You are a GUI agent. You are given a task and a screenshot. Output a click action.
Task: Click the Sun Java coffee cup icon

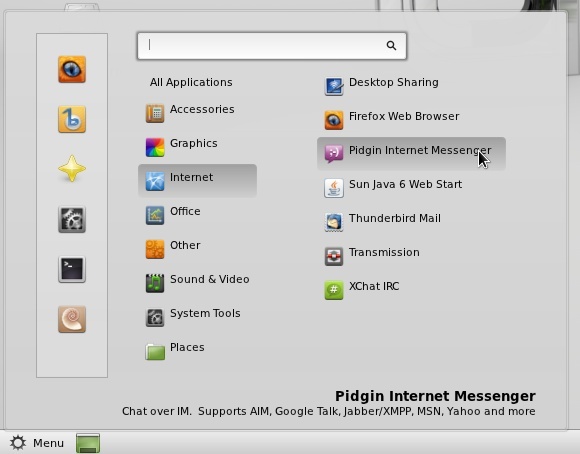pos(334,188)
